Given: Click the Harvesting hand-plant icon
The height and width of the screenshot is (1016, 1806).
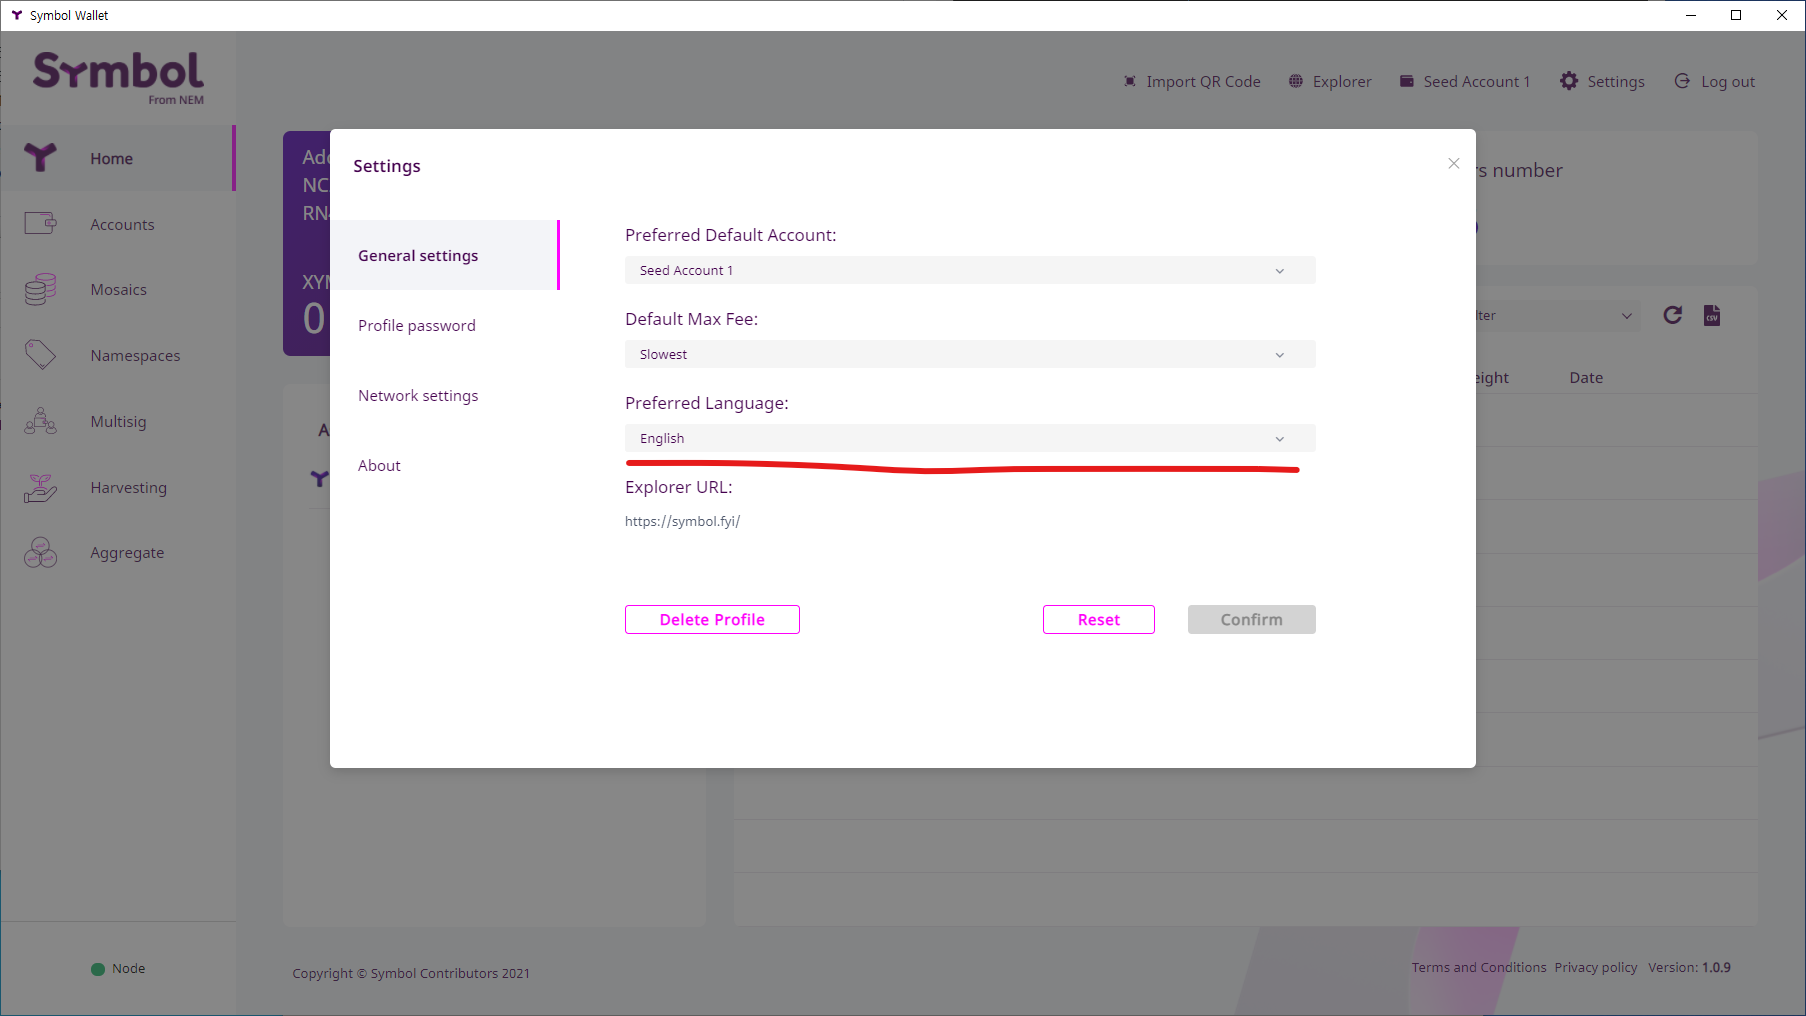Looking at the screenshot, I should (x=40, y=487).
